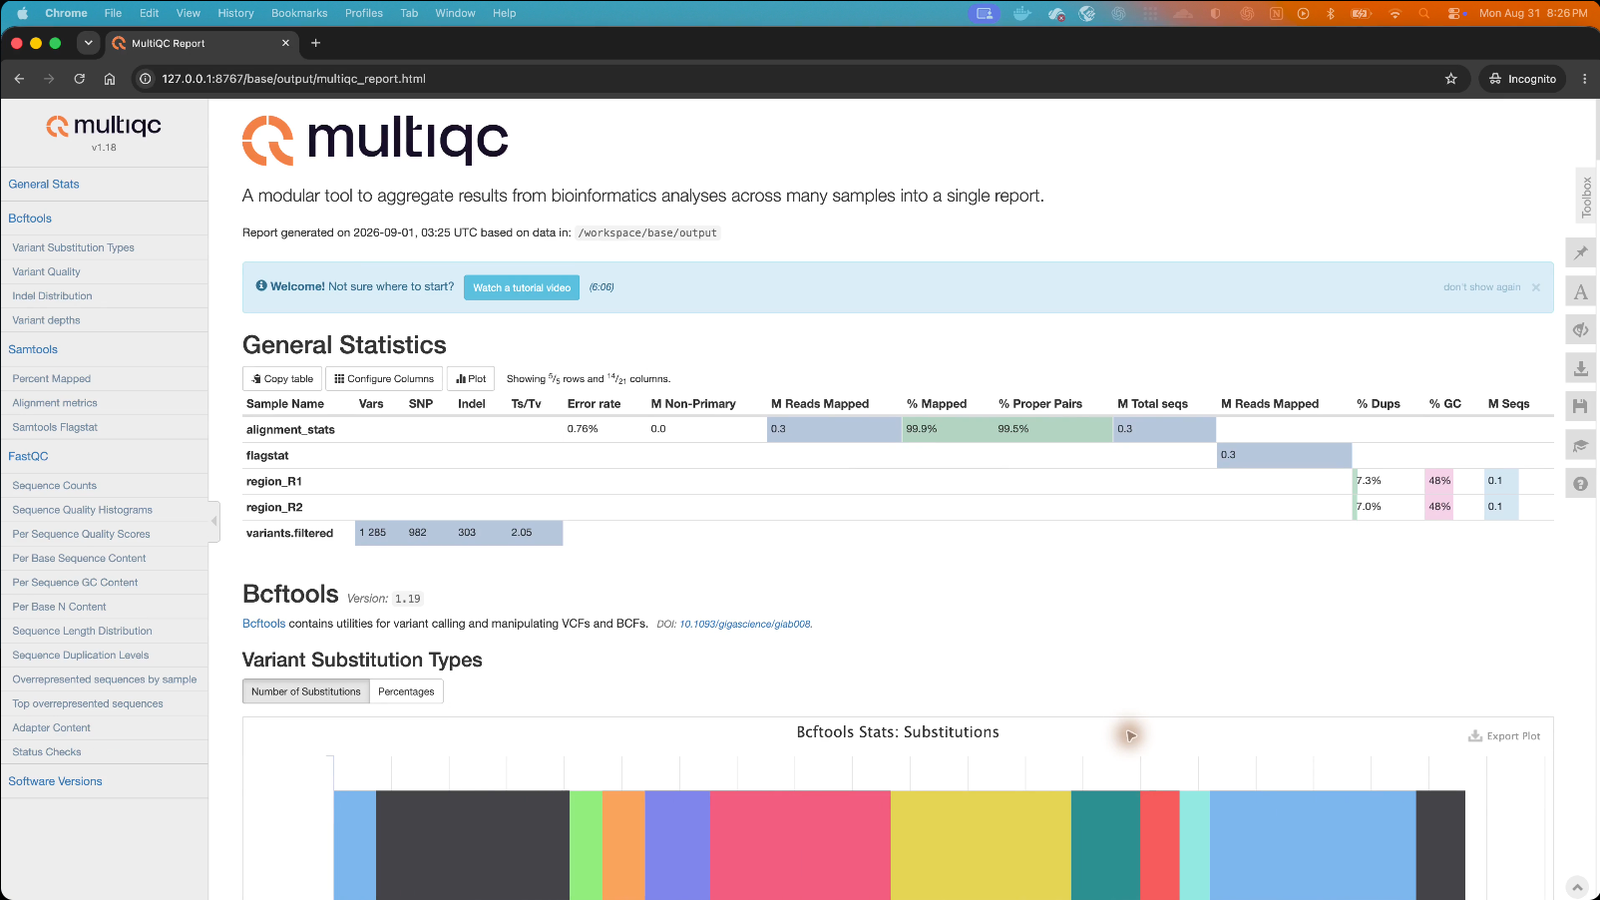Sort the table by Error rate column
The image size is (1600, 900).
tap(594, 404)
